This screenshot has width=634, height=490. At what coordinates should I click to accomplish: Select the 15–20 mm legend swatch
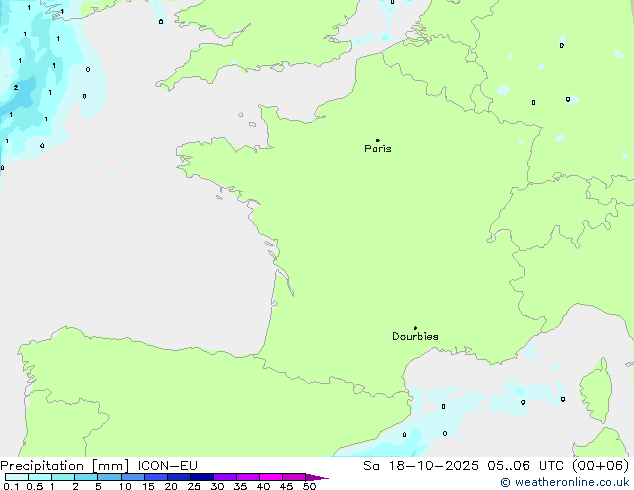pos(156,477)
